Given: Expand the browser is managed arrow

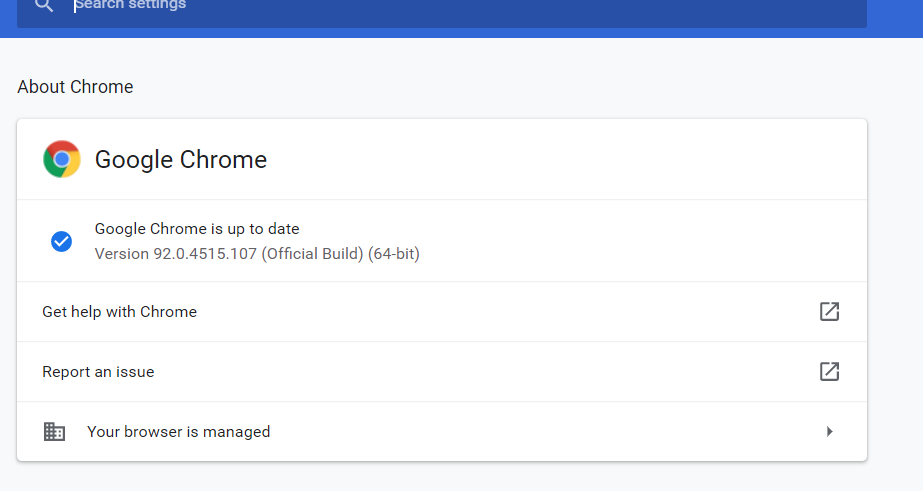Looking at the screenshot, I should point(829,432).
